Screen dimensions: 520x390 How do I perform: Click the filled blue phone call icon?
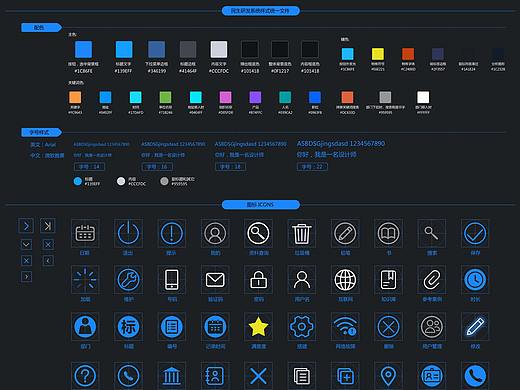click(x=475, y=376)
